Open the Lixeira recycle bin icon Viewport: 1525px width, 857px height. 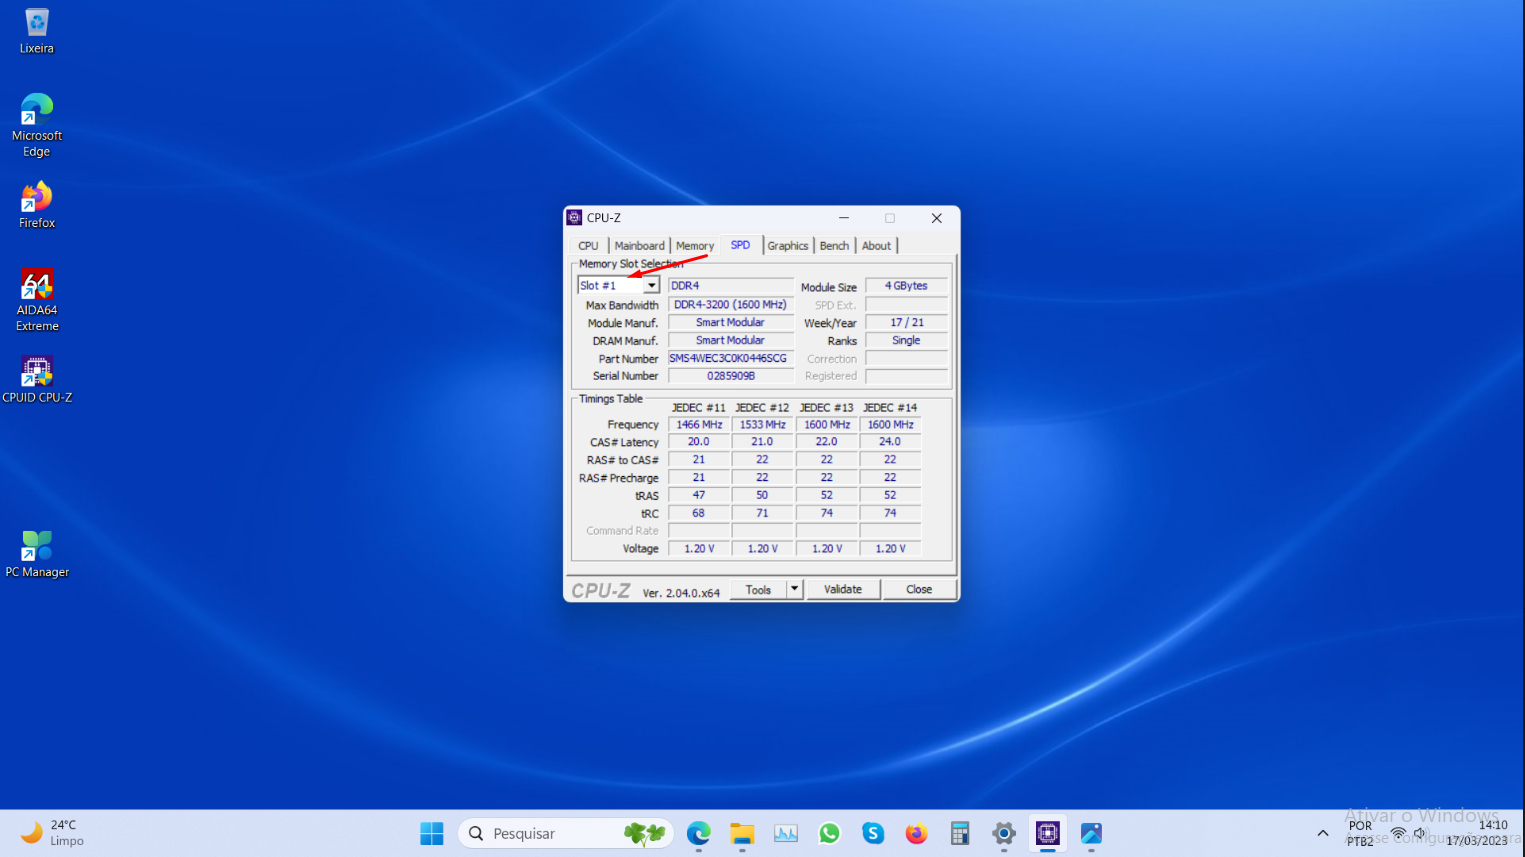tap(36, 30)
